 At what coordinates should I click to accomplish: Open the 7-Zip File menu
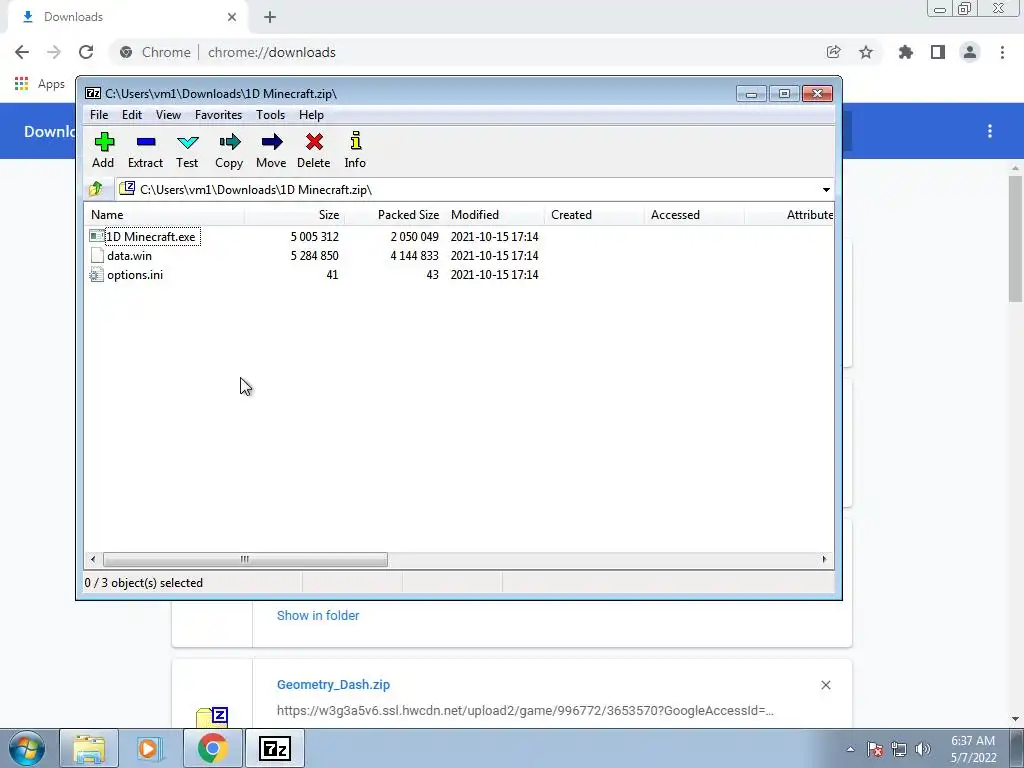click(x=99, y=115)
